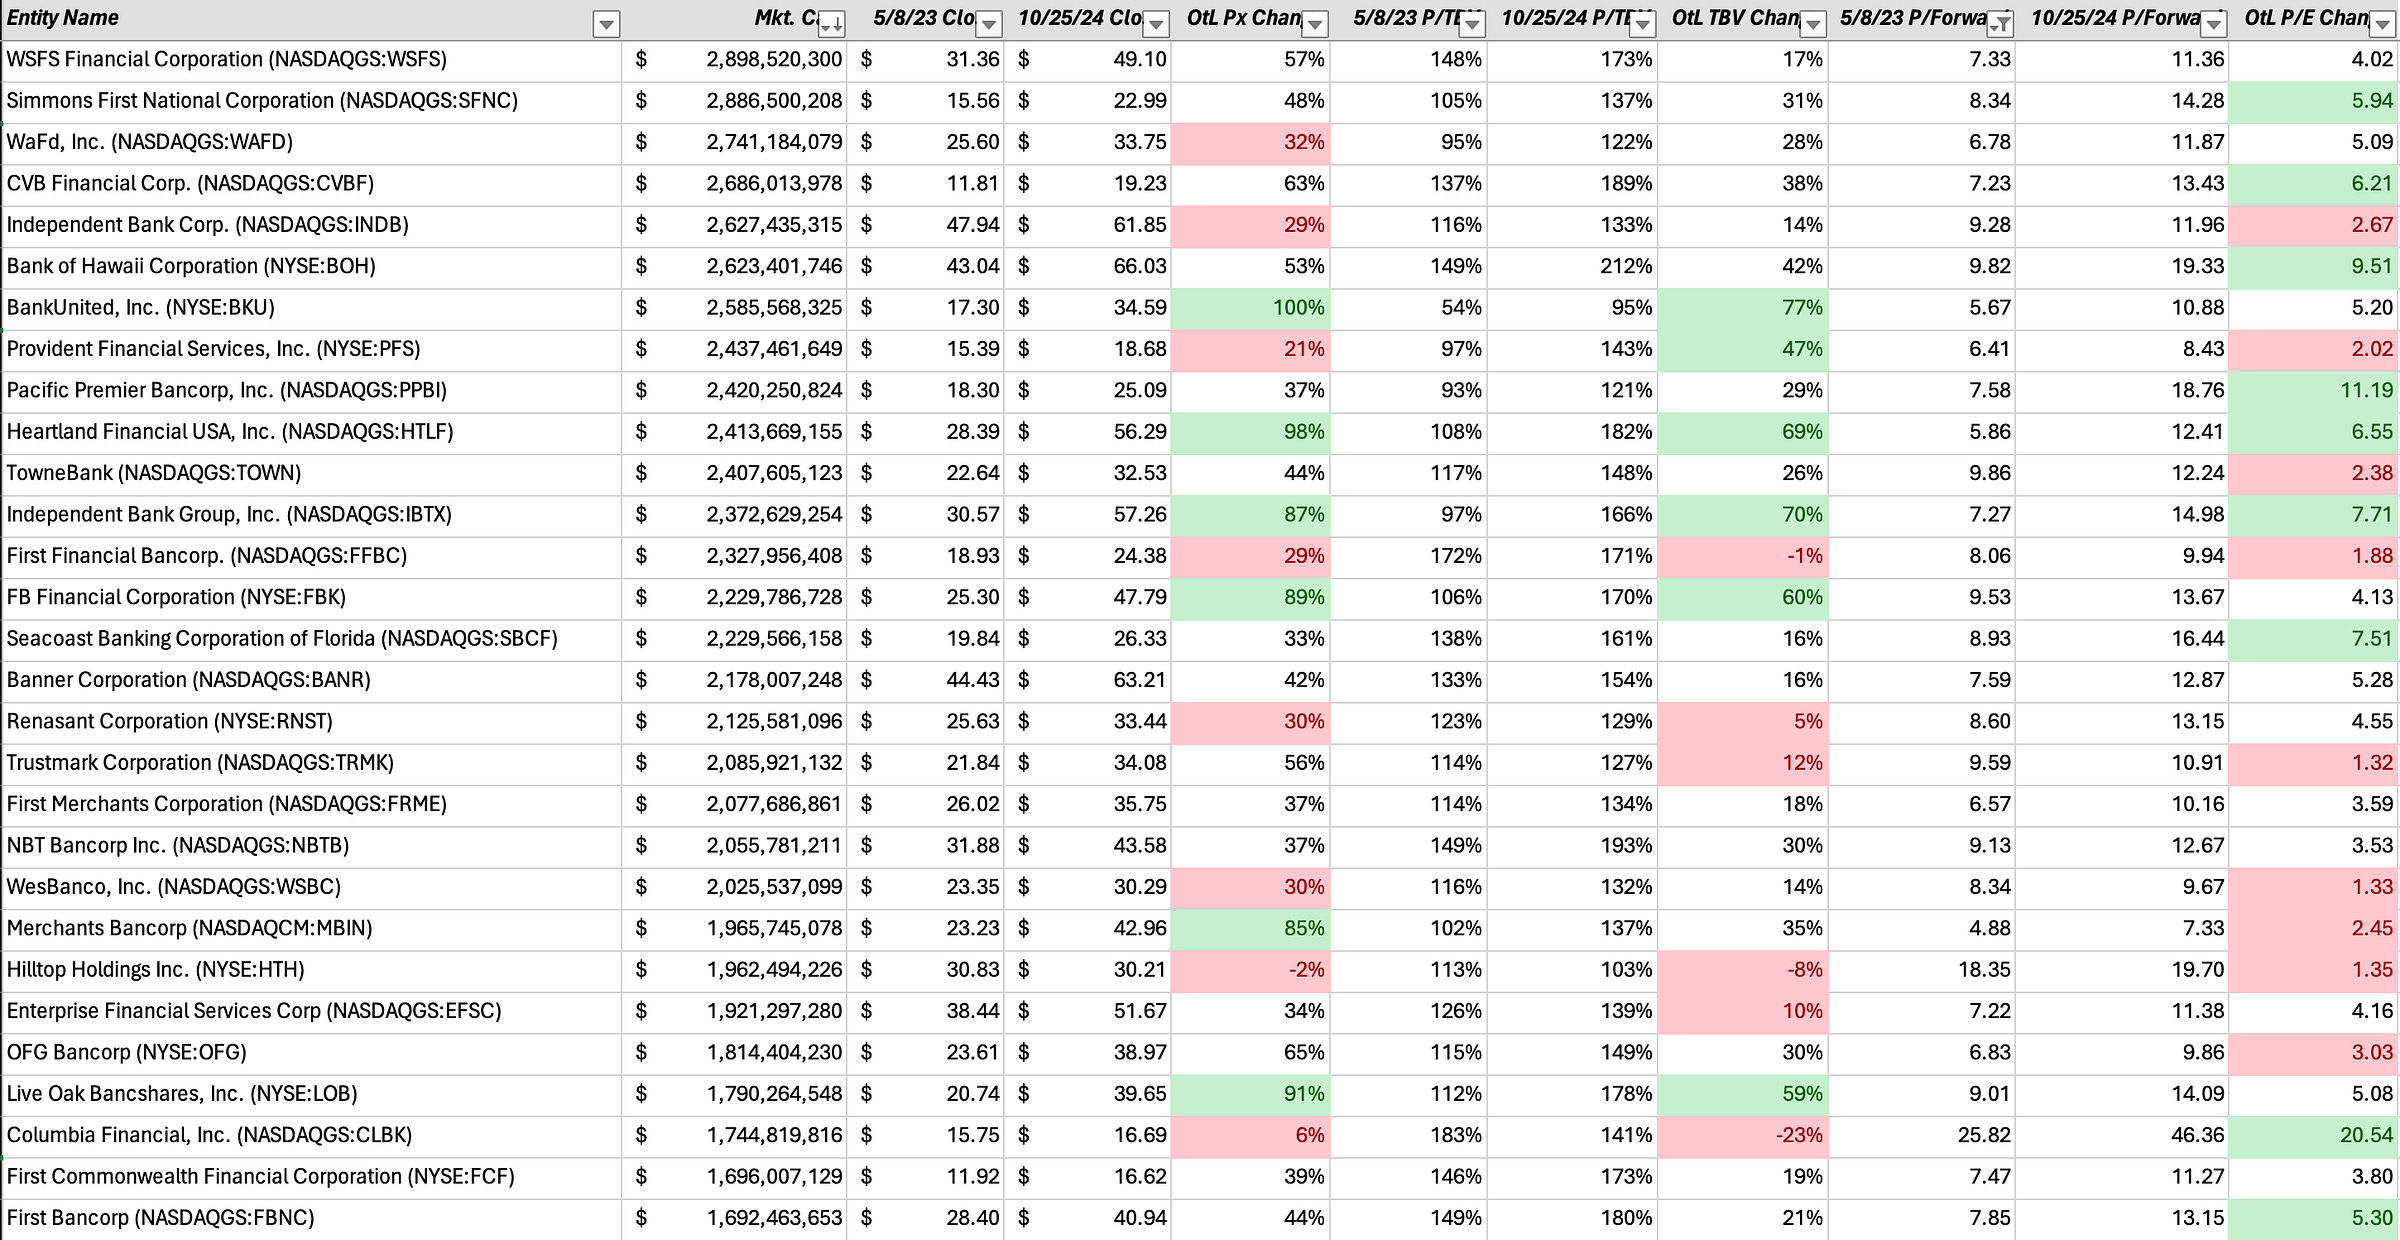
Task: Open the 10/25/24 P/TBV filter dropdown
Action: click(1642, 24)
